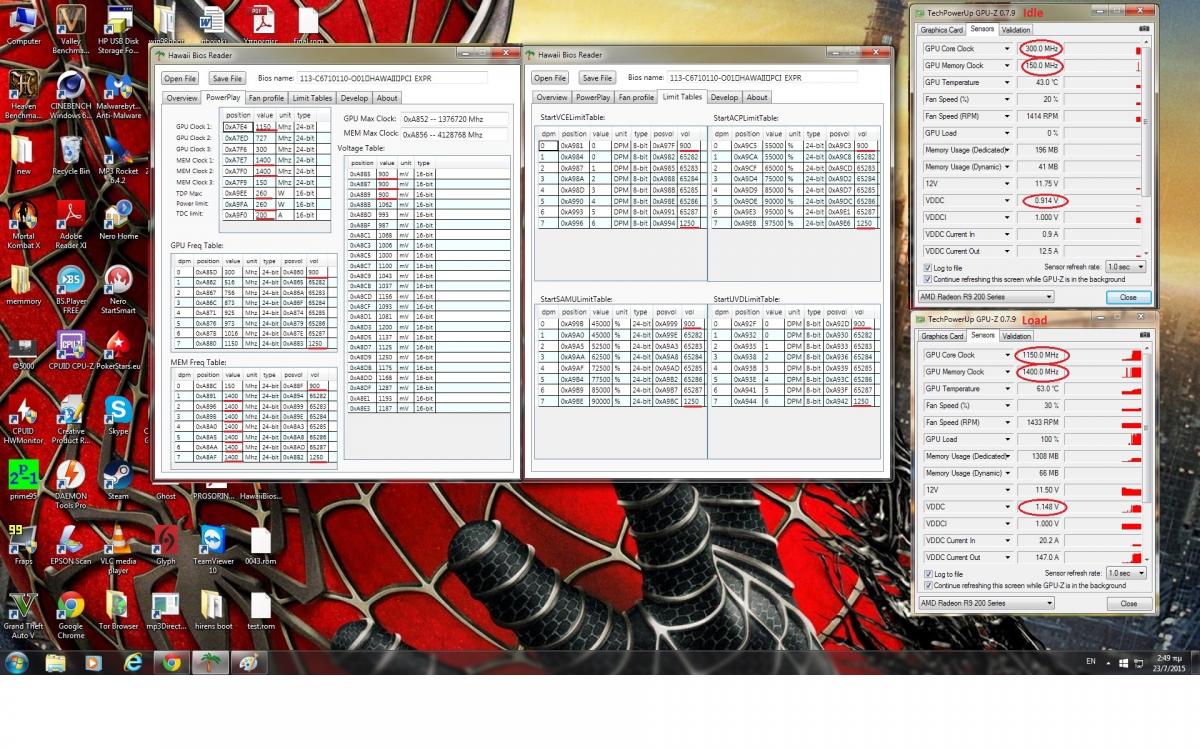Open the Heaven Benchmark desktop icon
The width and height of the screenshot is (1200, 750).
pyautogui.click(x=23, y=95)
